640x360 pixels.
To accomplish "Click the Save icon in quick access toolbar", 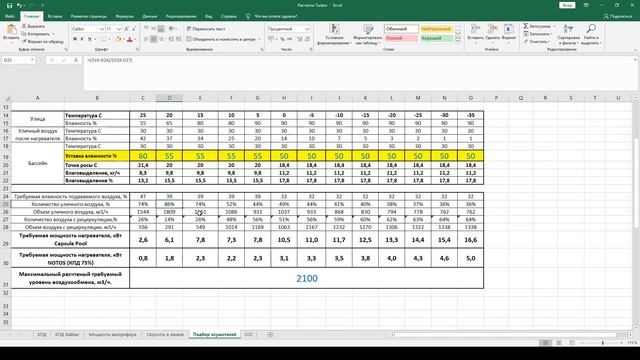I will [x=9, y=6].
